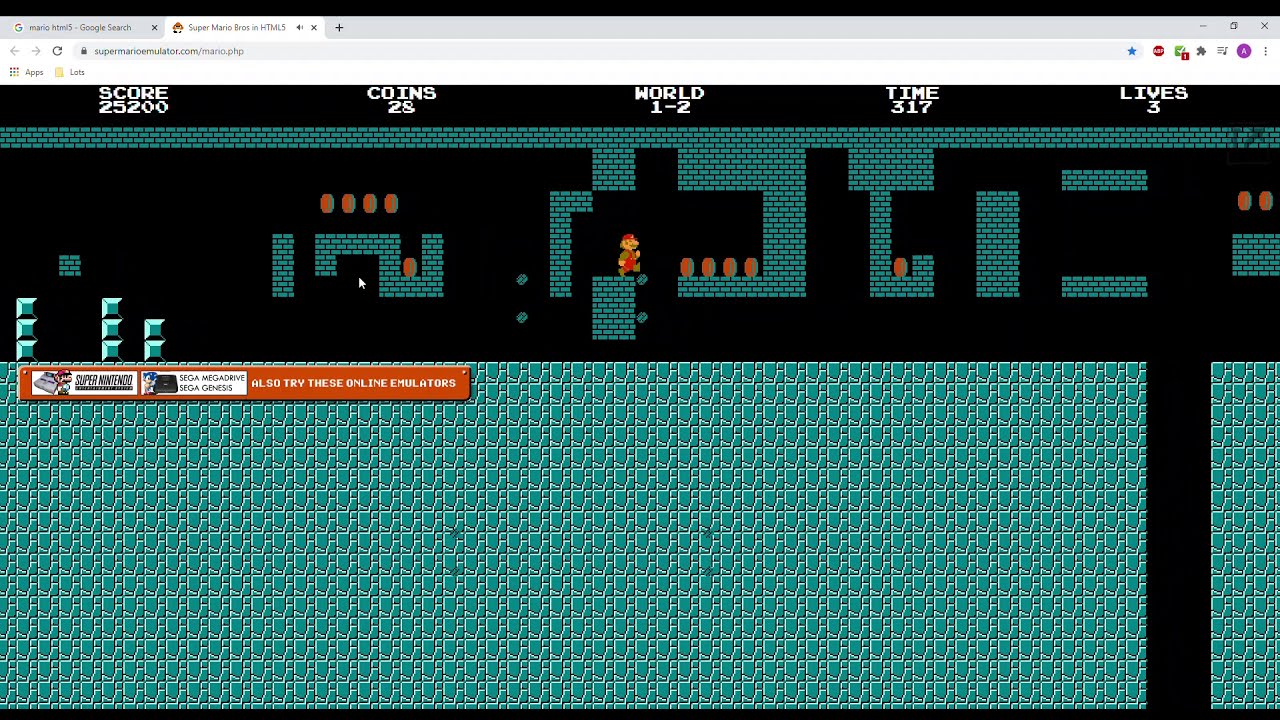The width and height of the screenshot is (1280, 720).
Task: Mute the Super Mario Bros tab audio icon
Action: click(299, 28)
